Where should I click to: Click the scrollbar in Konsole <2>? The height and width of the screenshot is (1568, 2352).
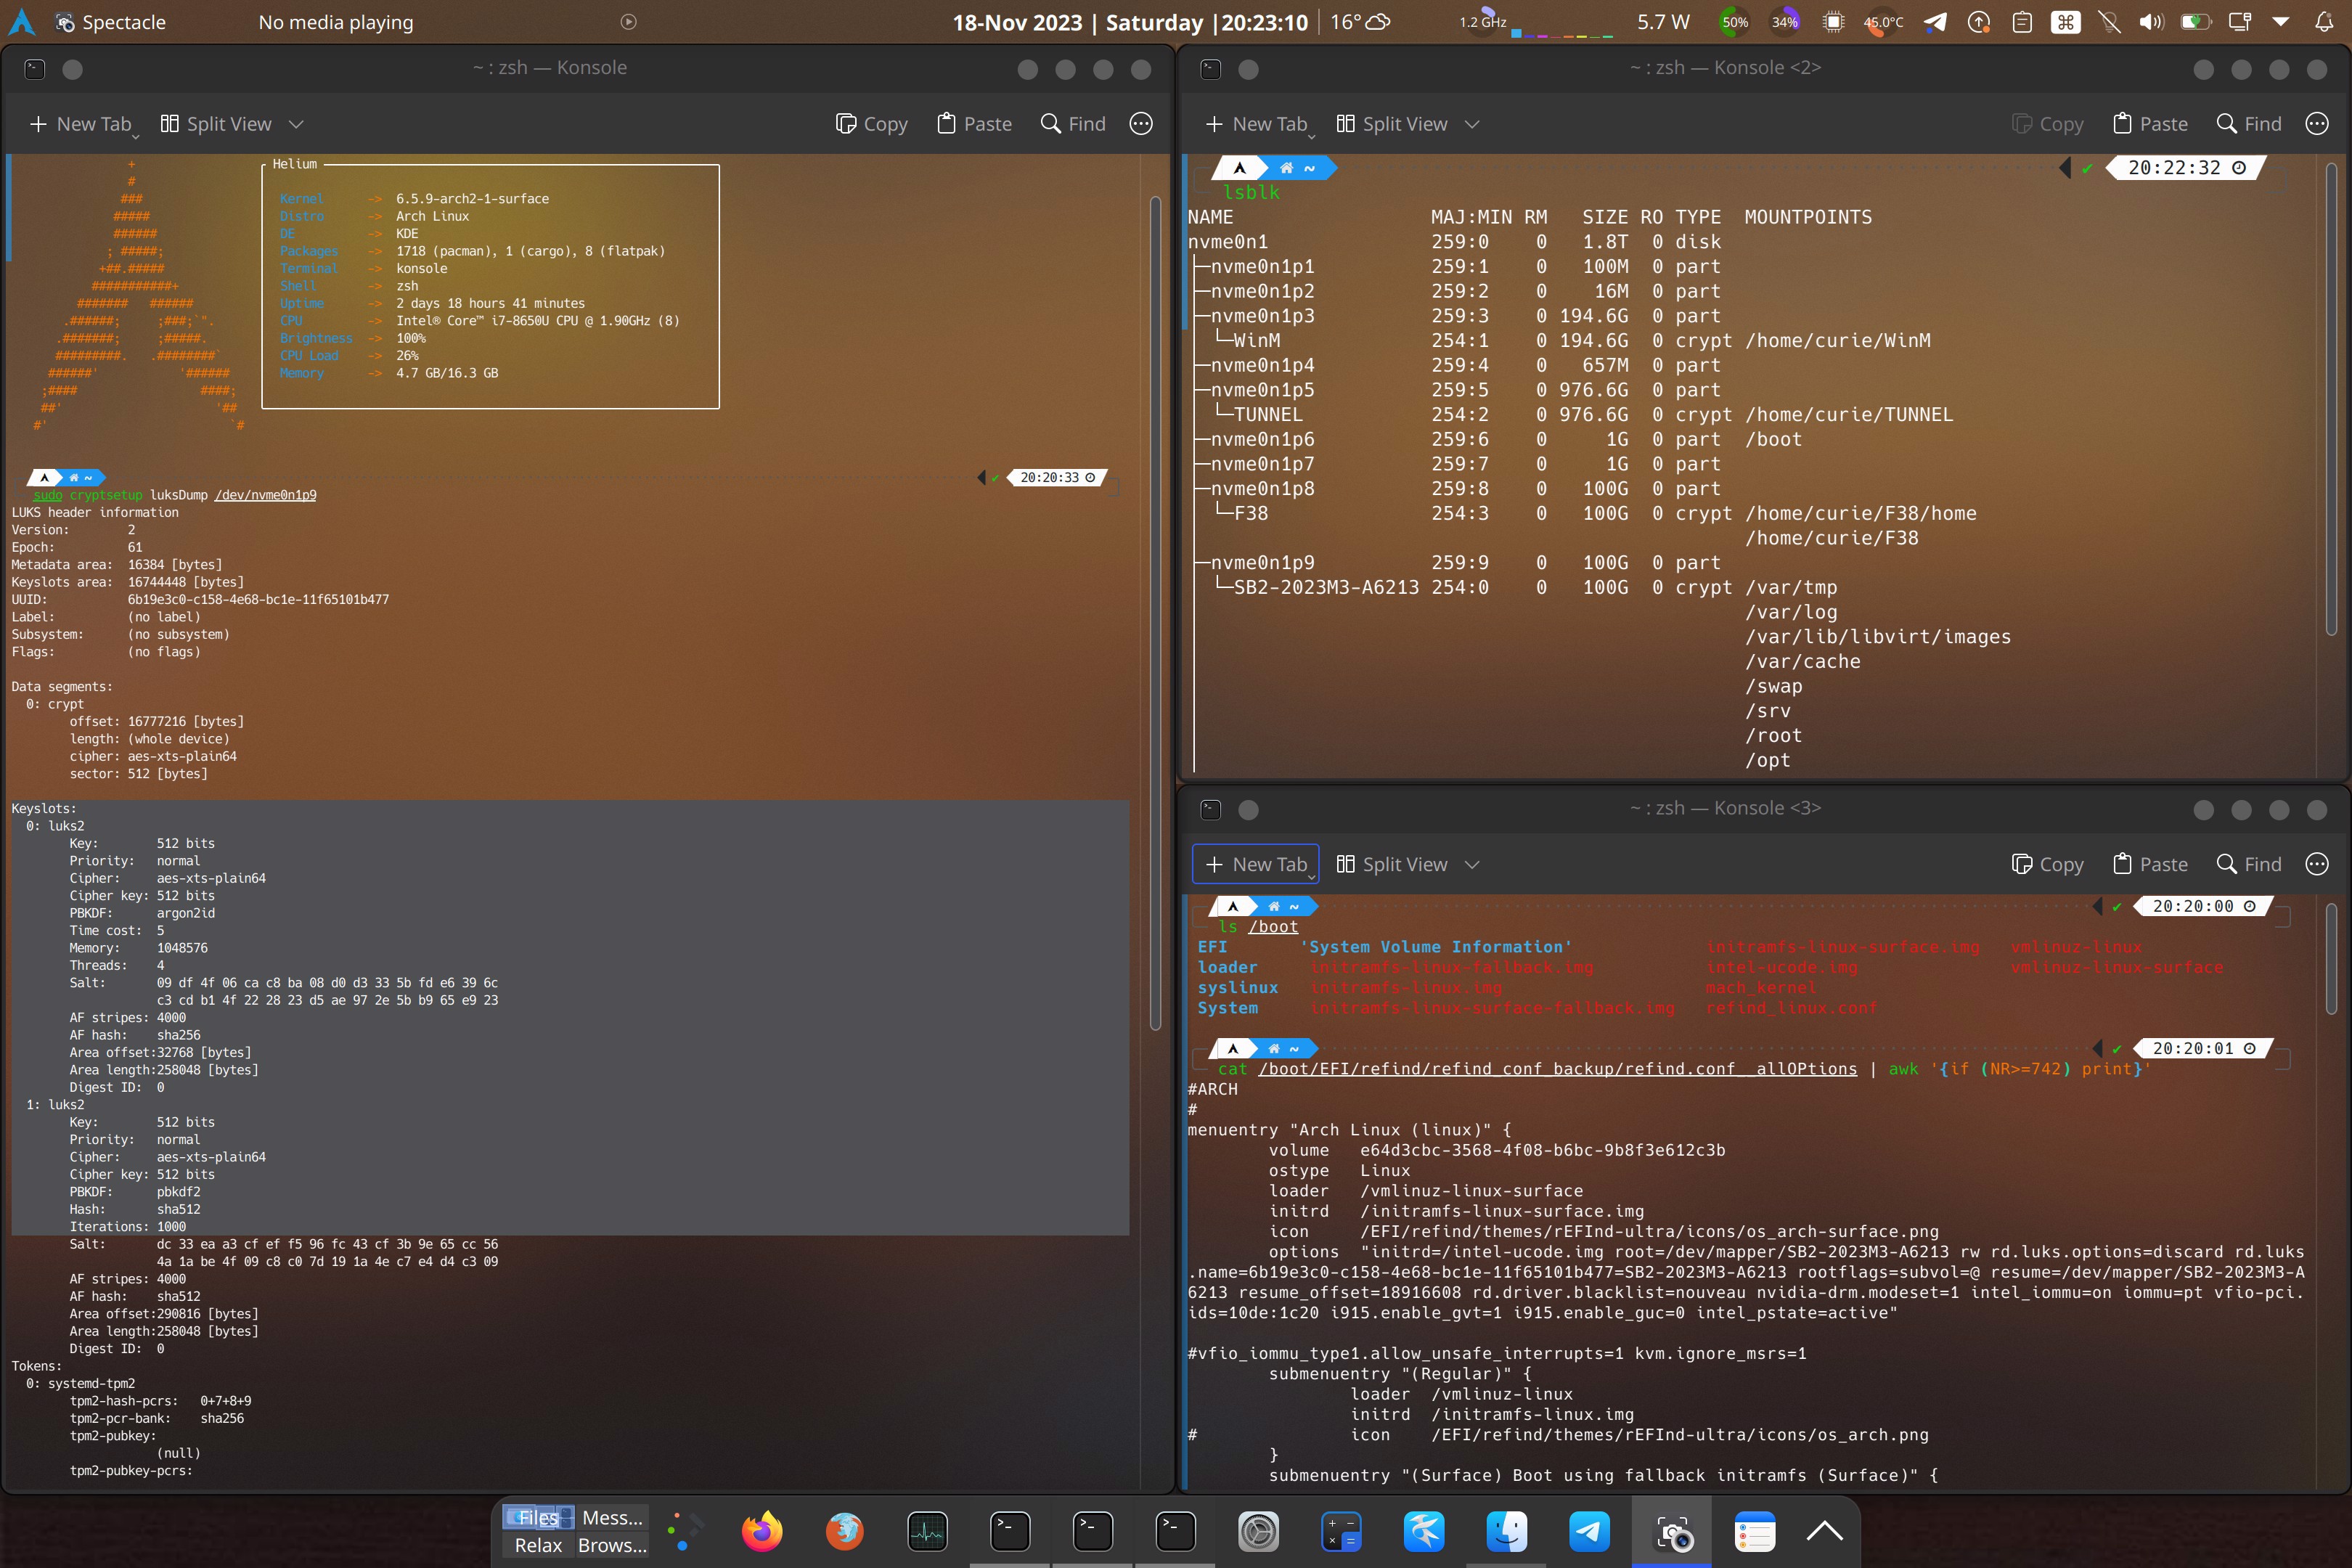coord(2333,450)
